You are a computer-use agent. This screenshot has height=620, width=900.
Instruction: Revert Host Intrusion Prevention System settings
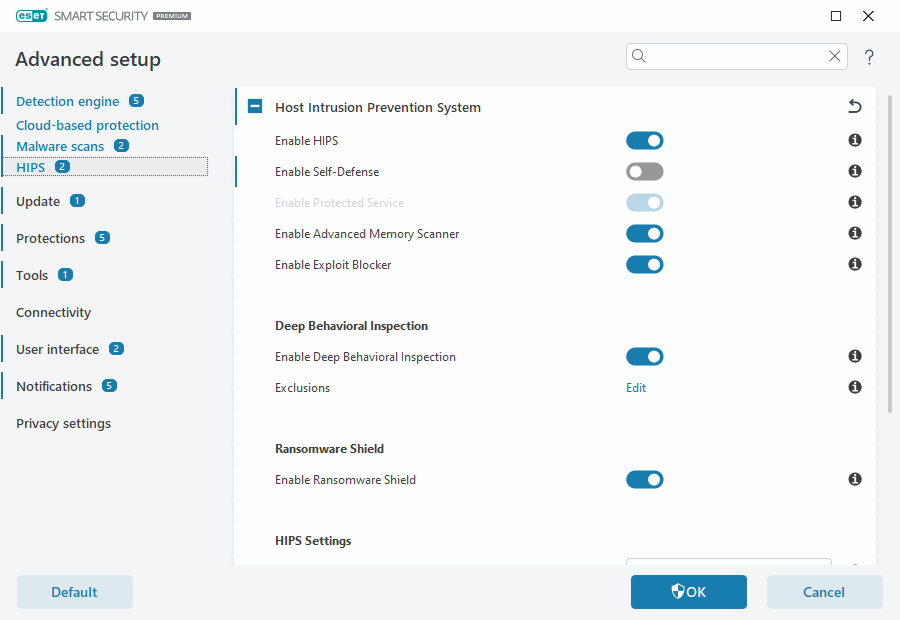point(854,107)
